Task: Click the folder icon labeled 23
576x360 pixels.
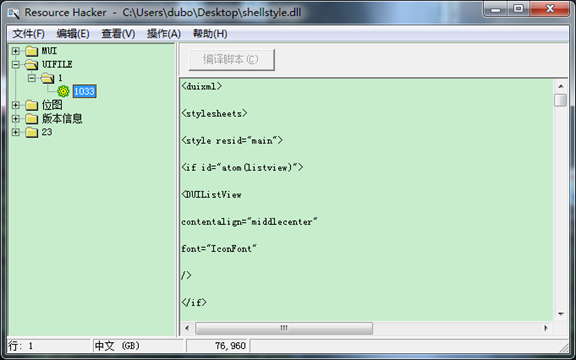Action: 32,132
